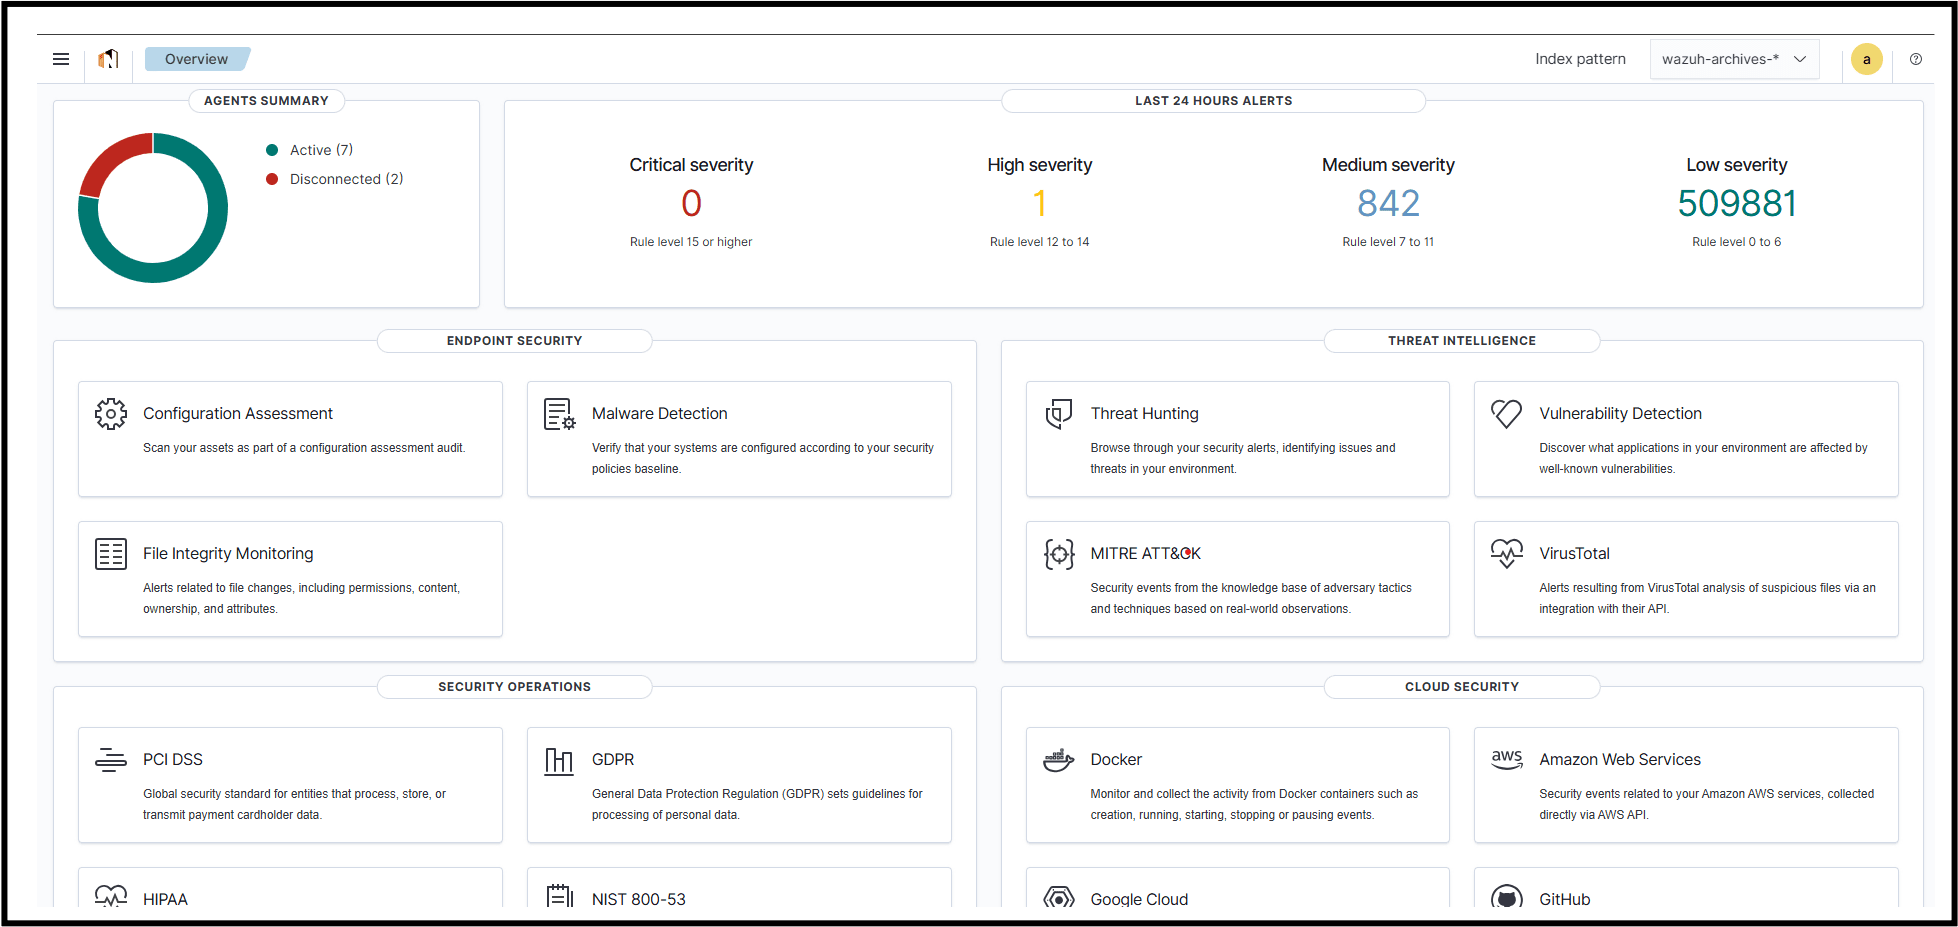1958x927 pixels.
Task: Click the 509881 low severity count
Action: point(1736,204)
